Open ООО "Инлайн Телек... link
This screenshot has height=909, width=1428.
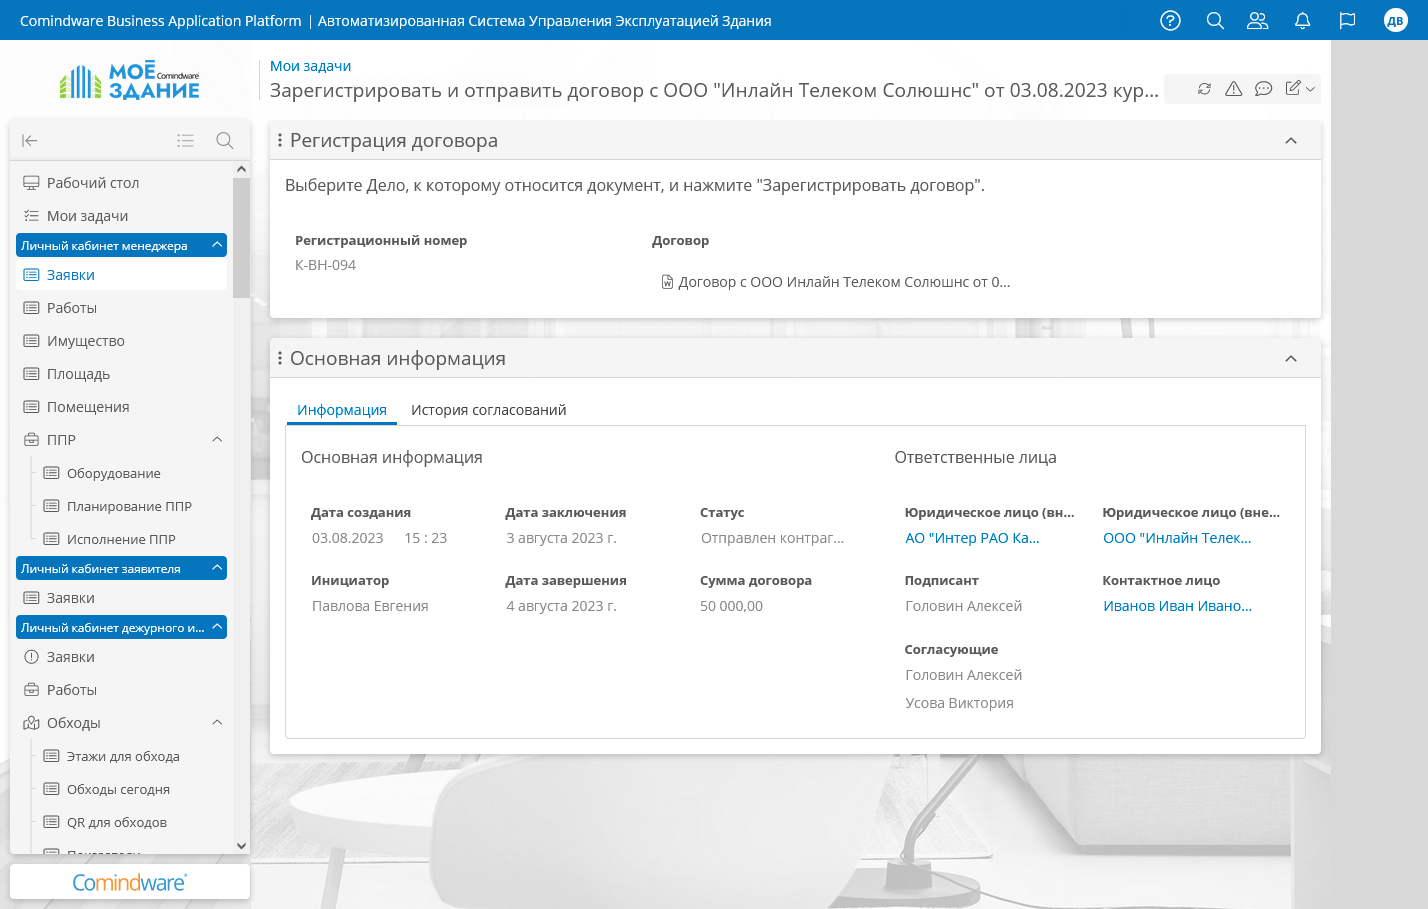(1177, 538)
